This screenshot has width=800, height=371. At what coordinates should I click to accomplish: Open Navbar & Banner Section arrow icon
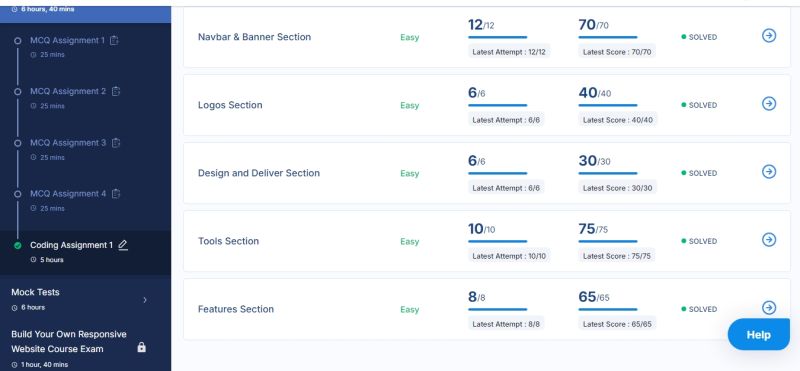pyautogui.click(x=769, y=35)
